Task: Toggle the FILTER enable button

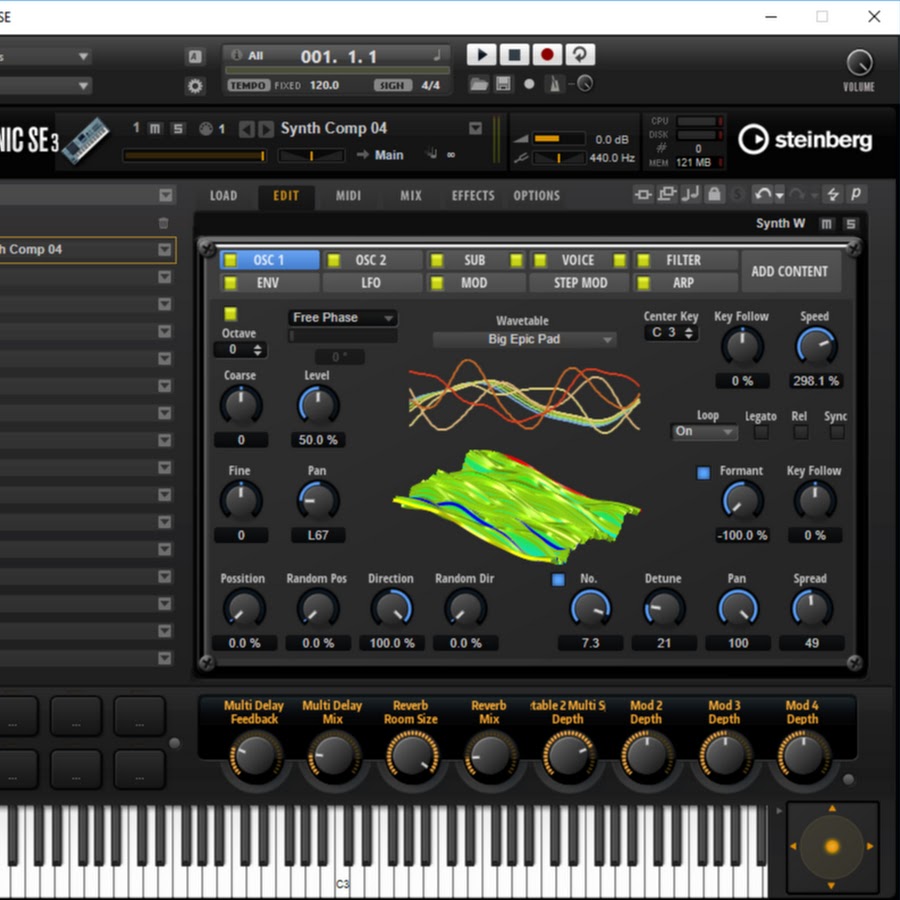Action: pyautogui.click(x=643, y=260)
